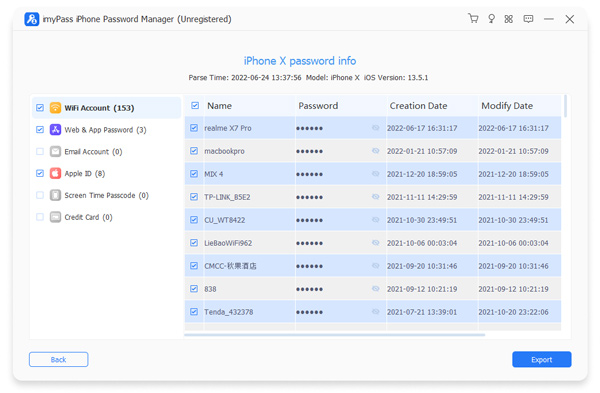Uncheck the select-all checkbox beside Name
Viewport: 600px width, 393px height.
click(195, 106)
